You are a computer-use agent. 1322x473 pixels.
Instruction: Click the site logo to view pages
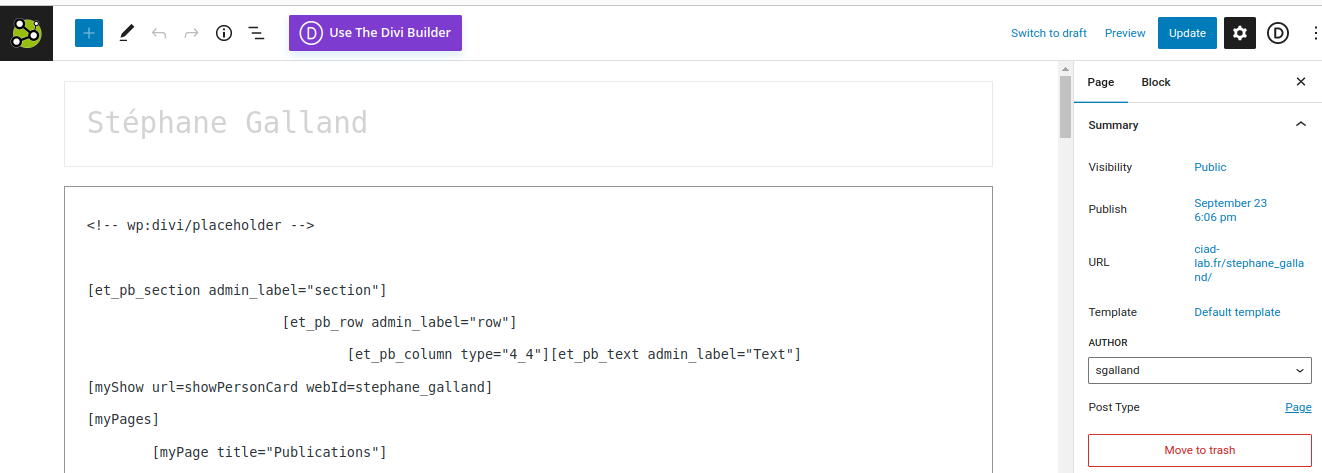coord(26,33)
